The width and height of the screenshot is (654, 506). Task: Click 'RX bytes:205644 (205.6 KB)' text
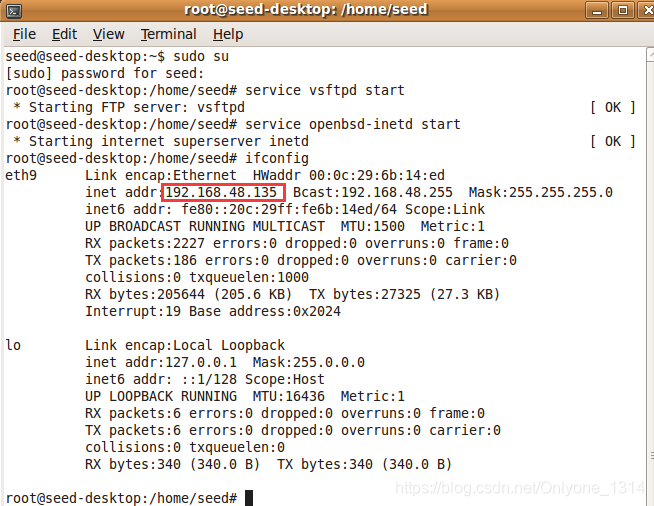pos(189,295)
